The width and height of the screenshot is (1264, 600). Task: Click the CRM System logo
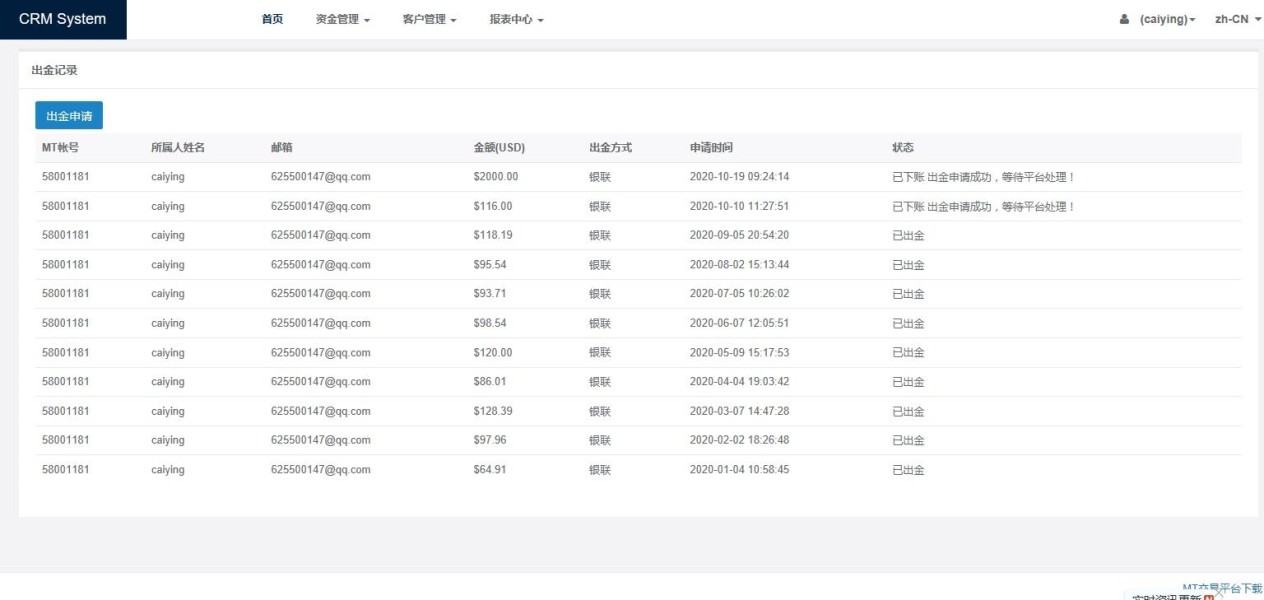coord(63,19)
